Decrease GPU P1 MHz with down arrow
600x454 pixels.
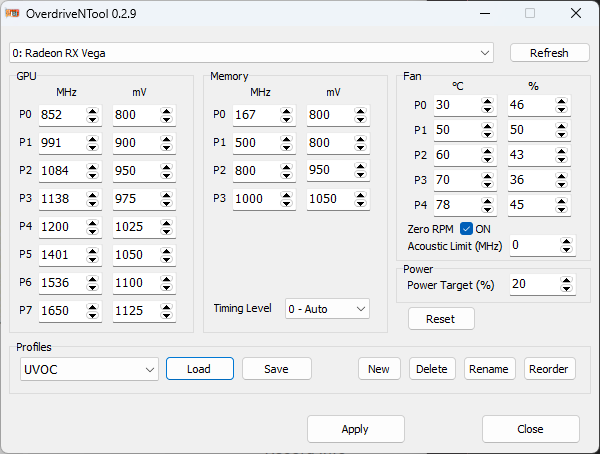[x=93, y=147]
